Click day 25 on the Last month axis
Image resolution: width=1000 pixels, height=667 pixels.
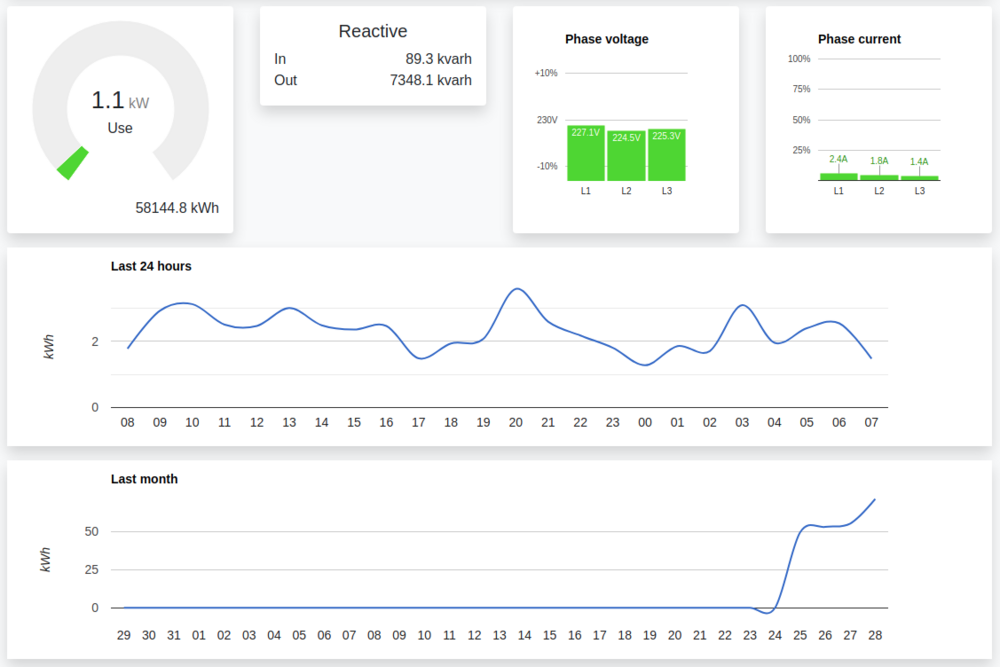pyautogui.click(x=800, y=635)
